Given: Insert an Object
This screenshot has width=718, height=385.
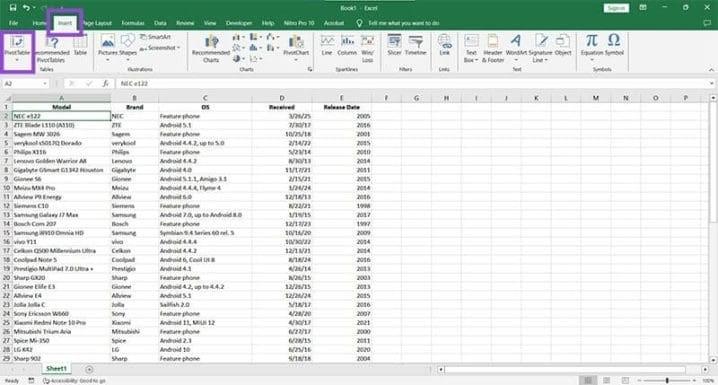Looking at the screenshot, I should 563,46.
